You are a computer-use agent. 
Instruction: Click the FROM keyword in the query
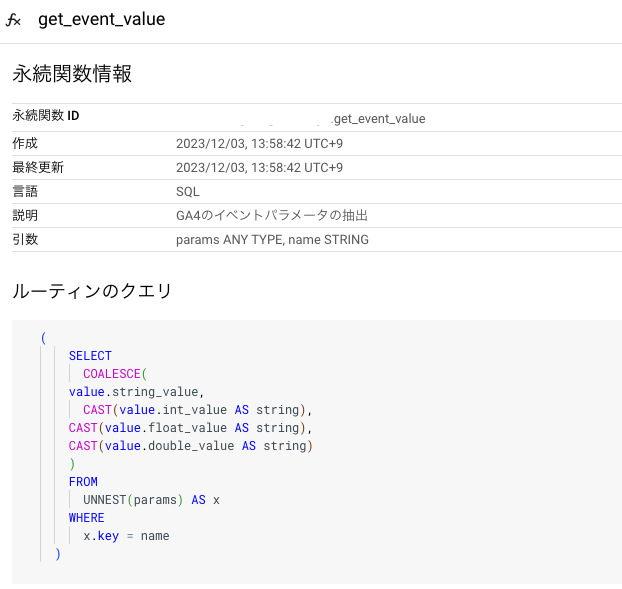coord(83,482)
